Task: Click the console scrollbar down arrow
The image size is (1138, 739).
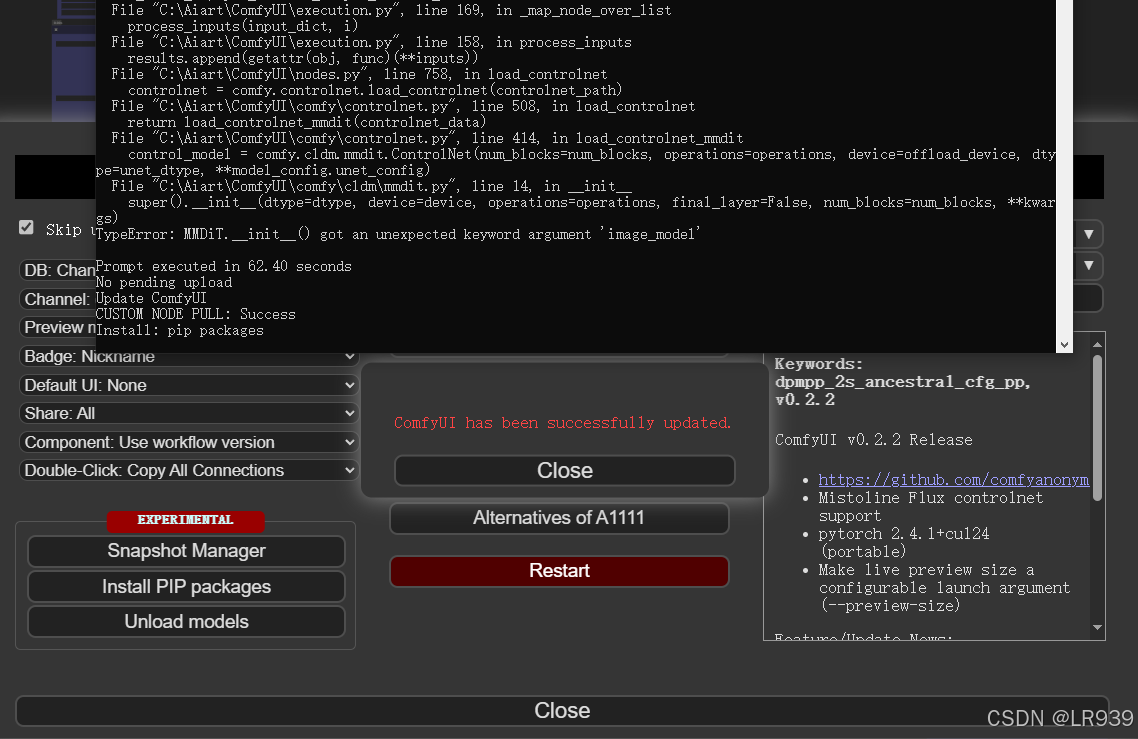Action: [x=1065, y=346]
